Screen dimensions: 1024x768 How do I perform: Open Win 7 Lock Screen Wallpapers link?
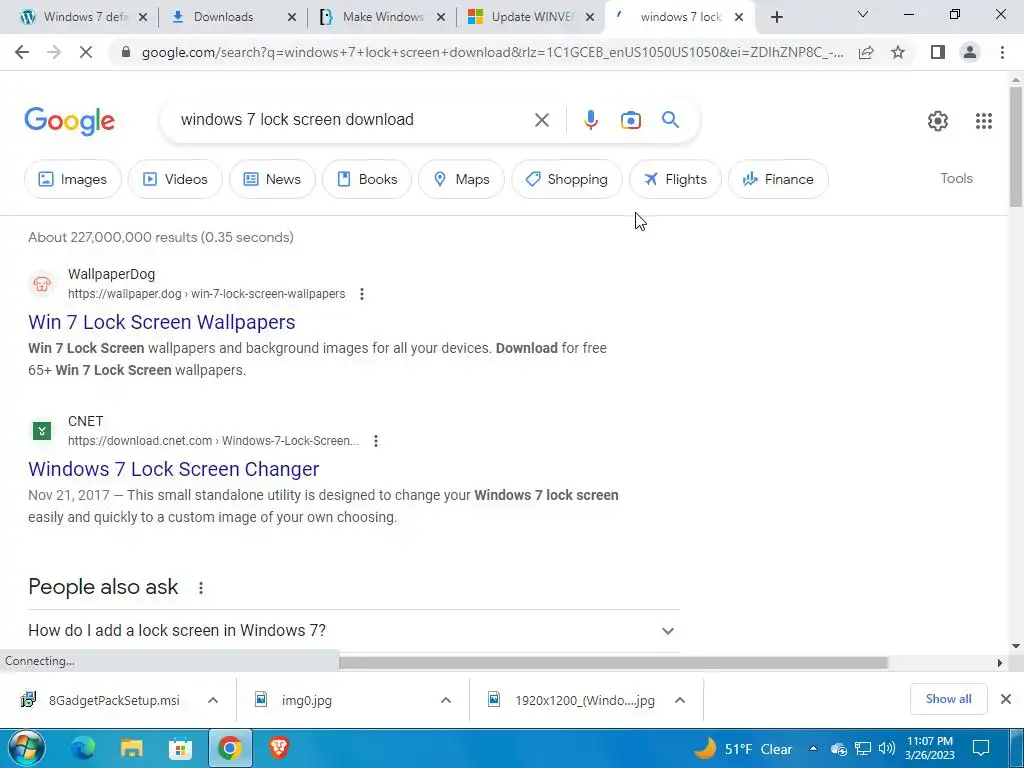click(x=161, y=322)
